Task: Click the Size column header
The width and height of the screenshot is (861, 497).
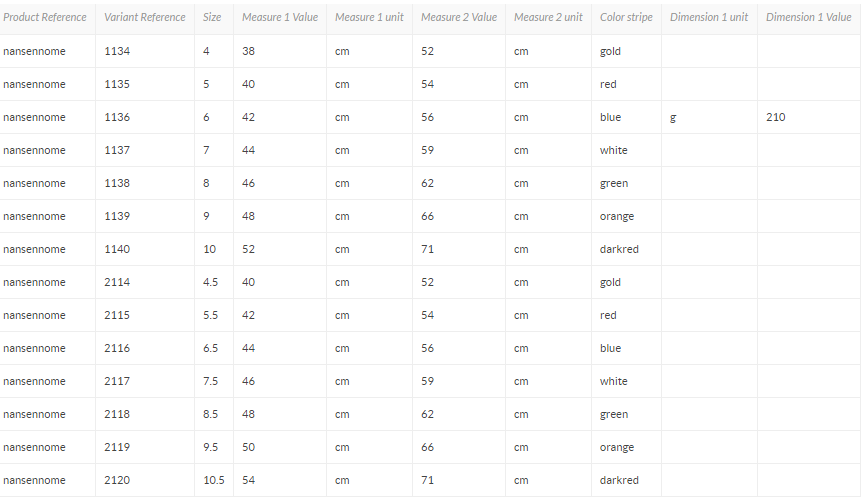Action: 212,17
